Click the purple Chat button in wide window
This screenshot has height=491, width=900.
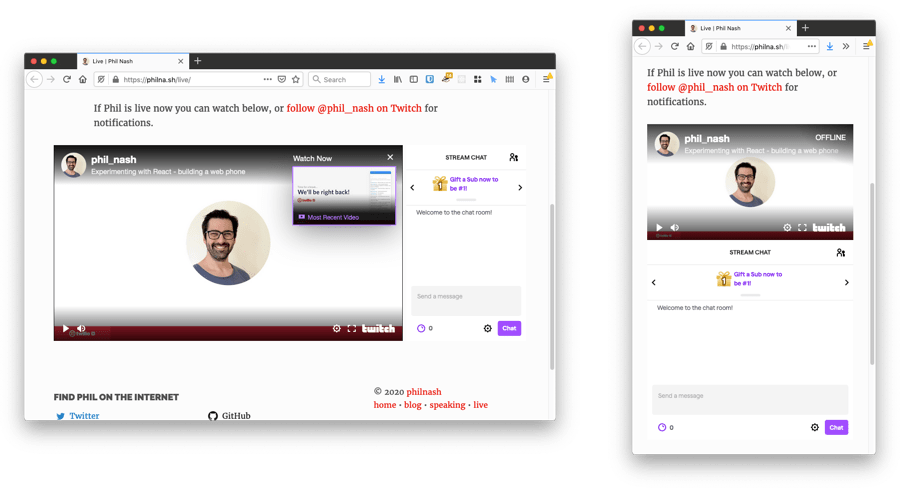509,328
